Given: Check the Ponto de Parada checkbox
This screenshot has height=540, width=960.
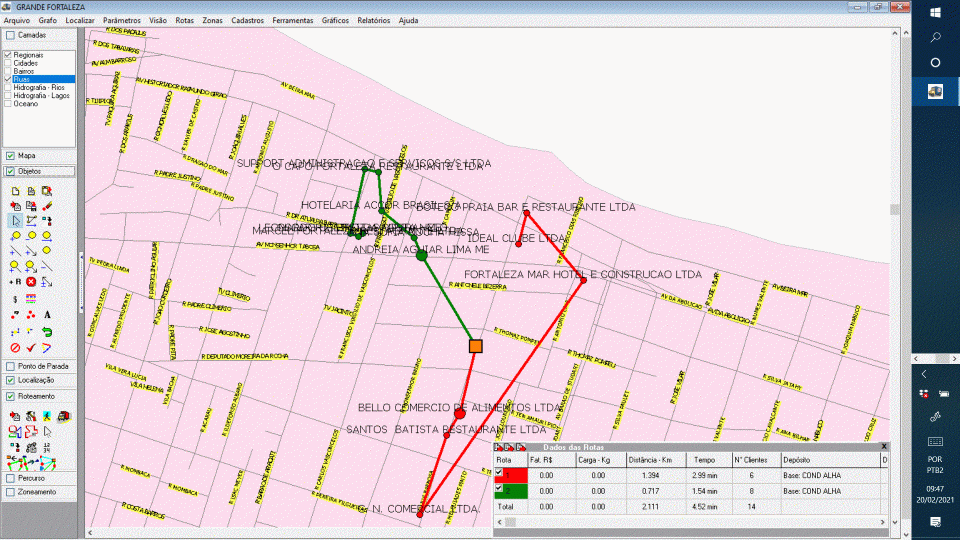Looking at the screenshot, I should click(x=10, y=366).
